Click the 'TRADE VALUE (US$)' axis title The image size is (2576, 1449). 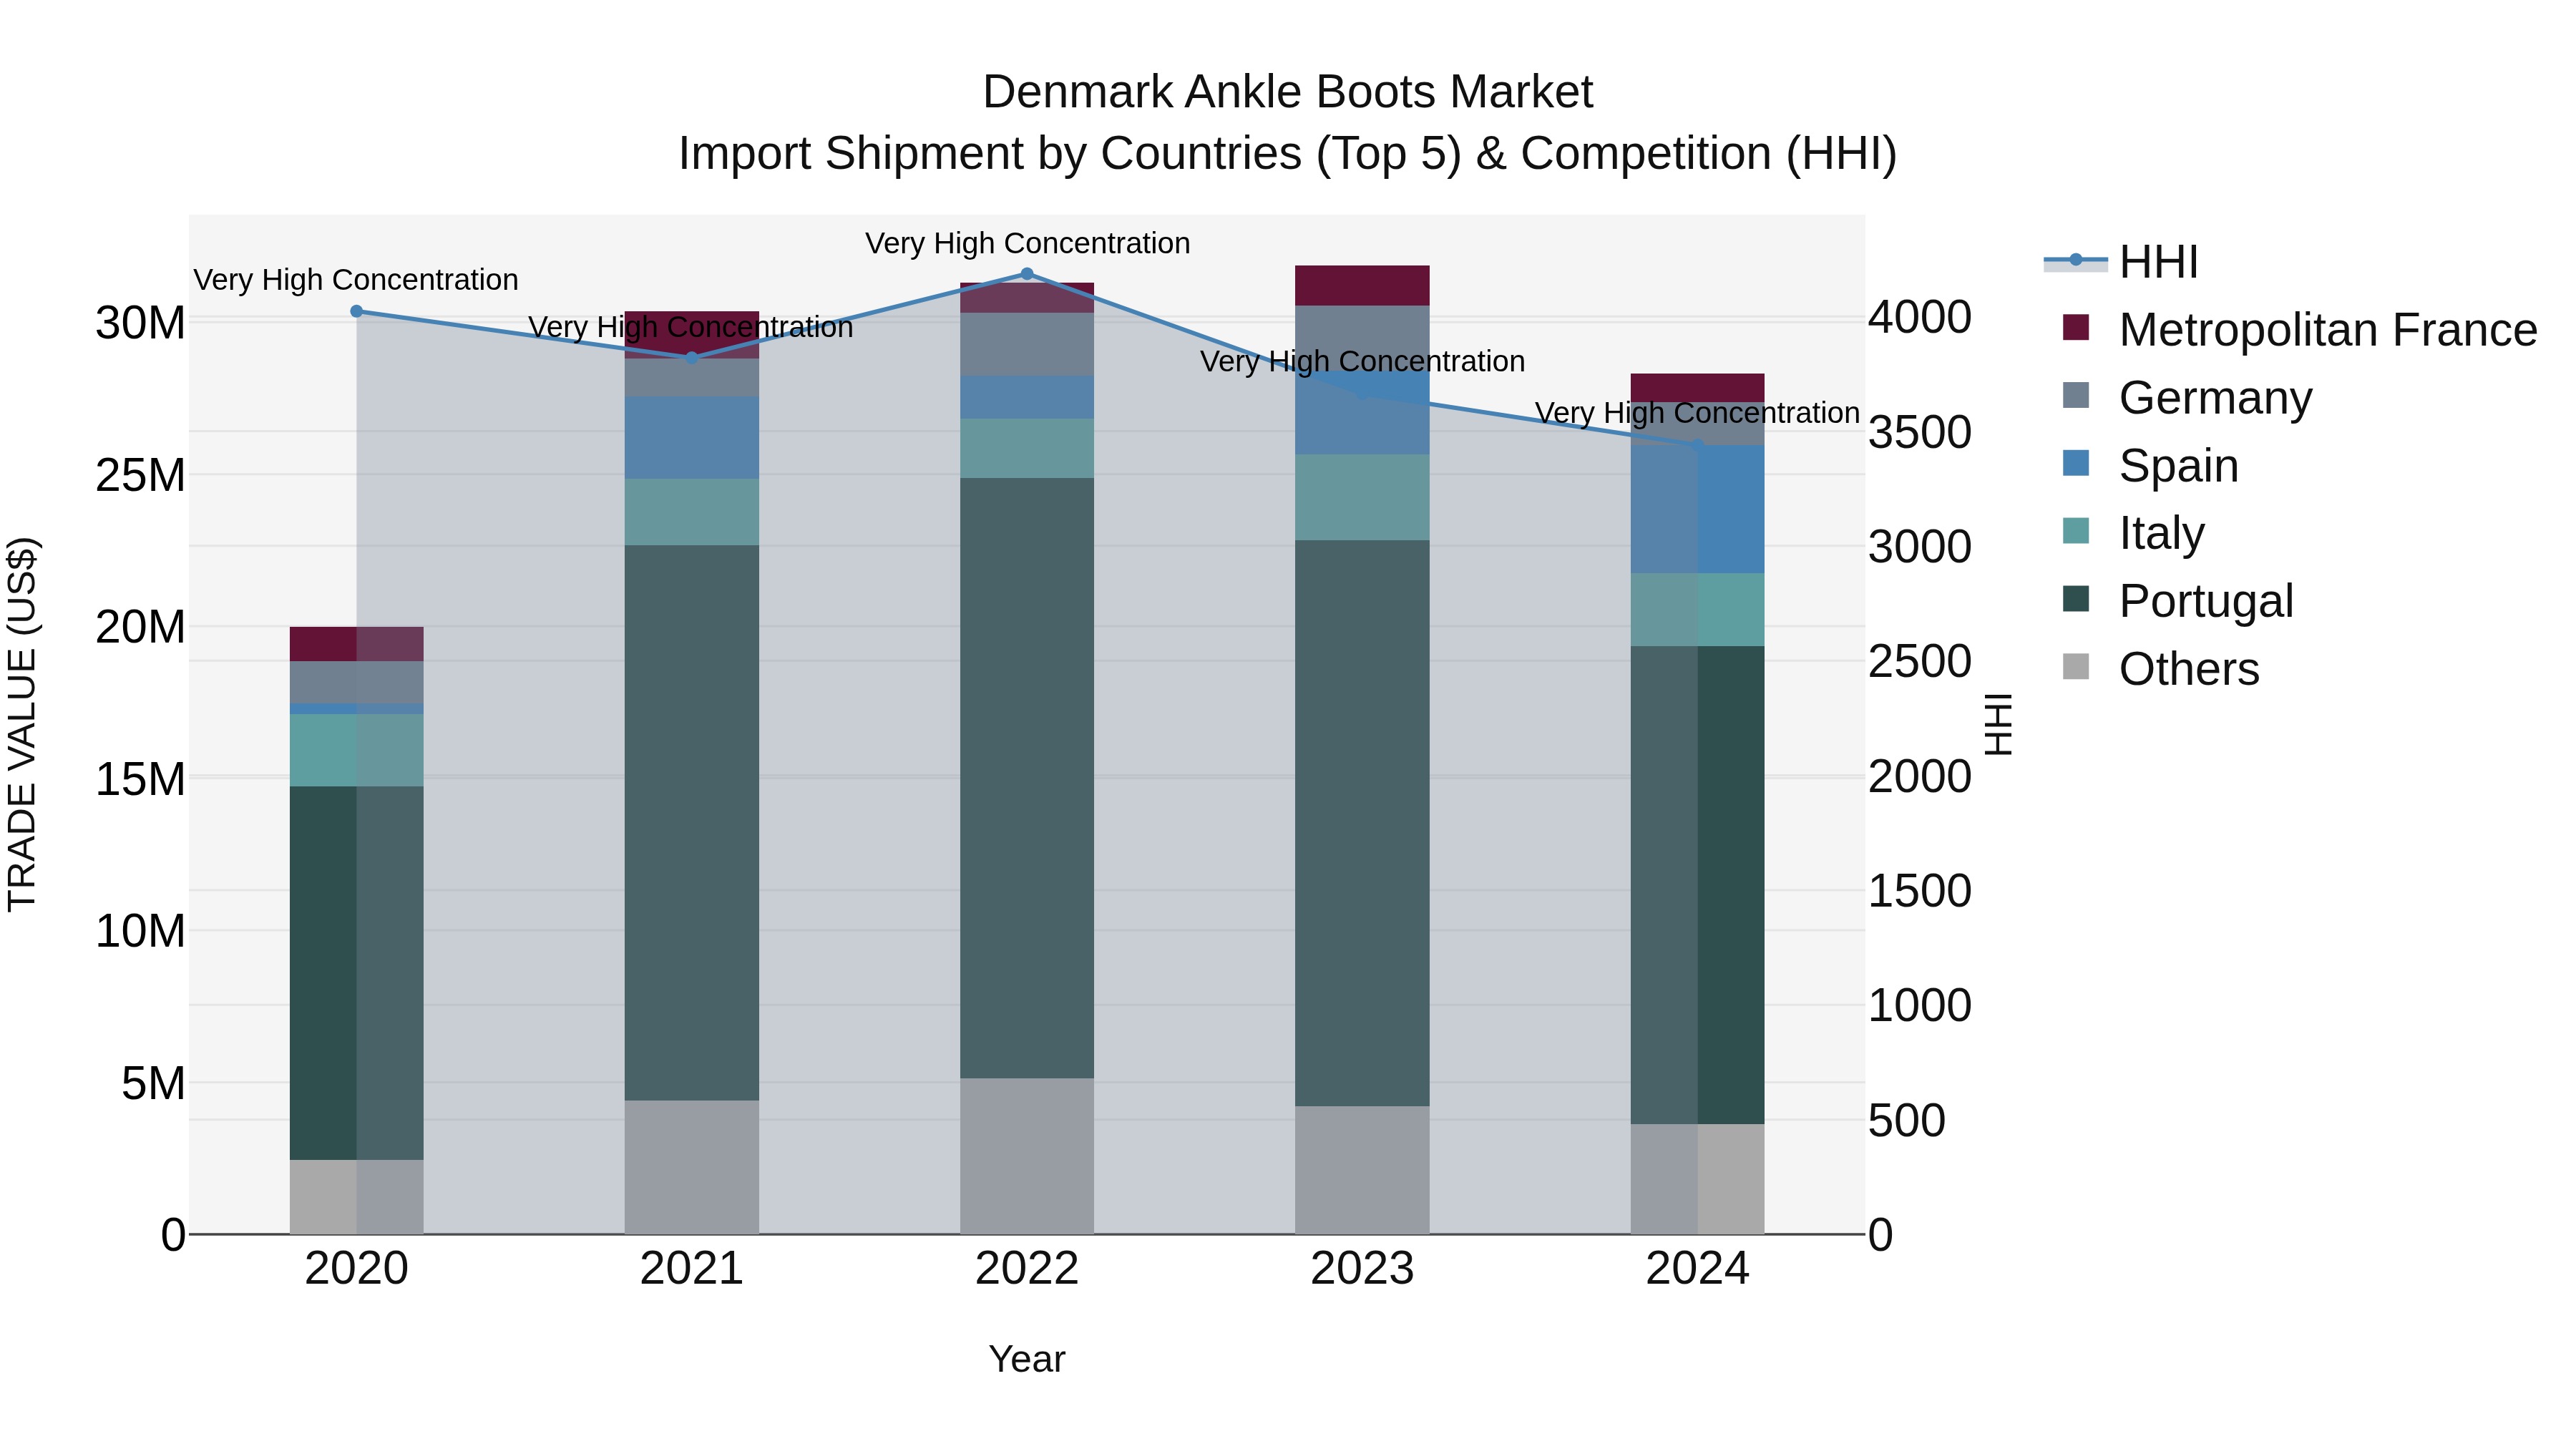coord(22,724)
